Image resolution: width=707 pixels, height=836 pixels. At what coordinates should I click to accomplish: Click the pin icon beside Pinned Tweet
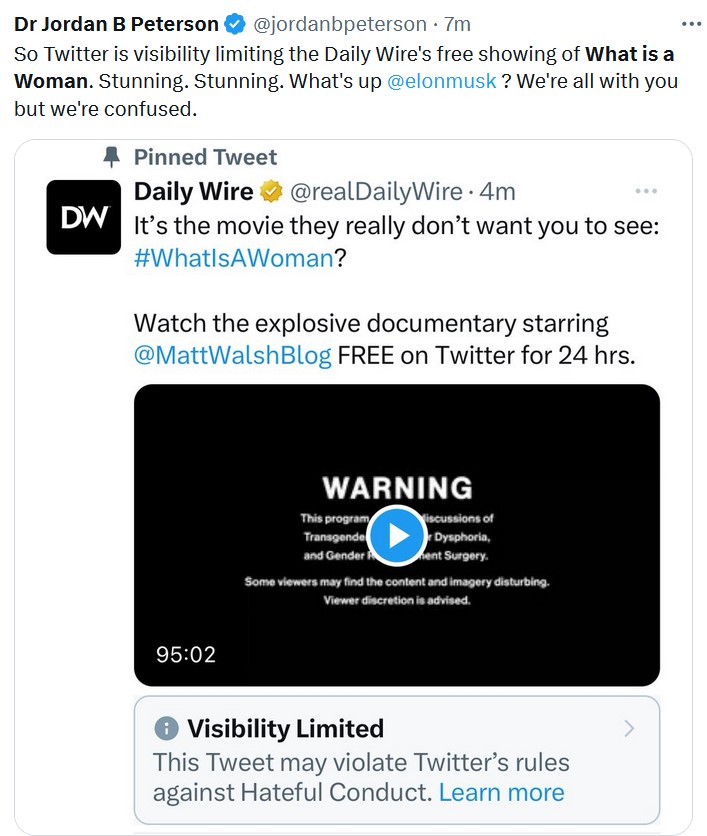point(111,157)
